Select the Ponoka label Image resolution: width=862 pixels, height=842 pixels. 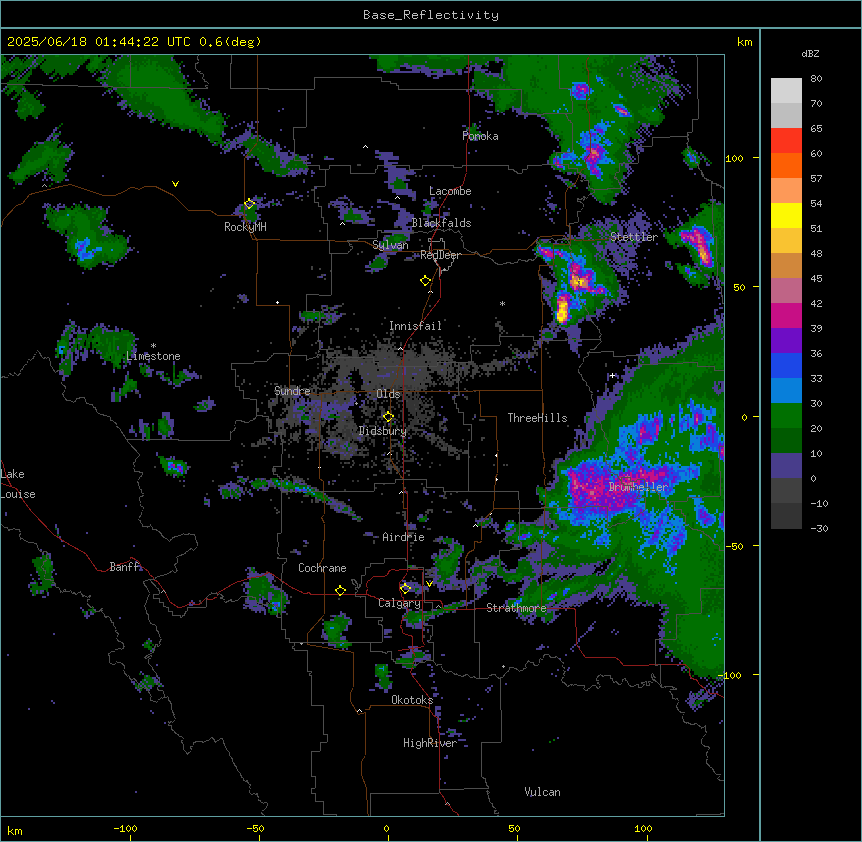point(480,136)
